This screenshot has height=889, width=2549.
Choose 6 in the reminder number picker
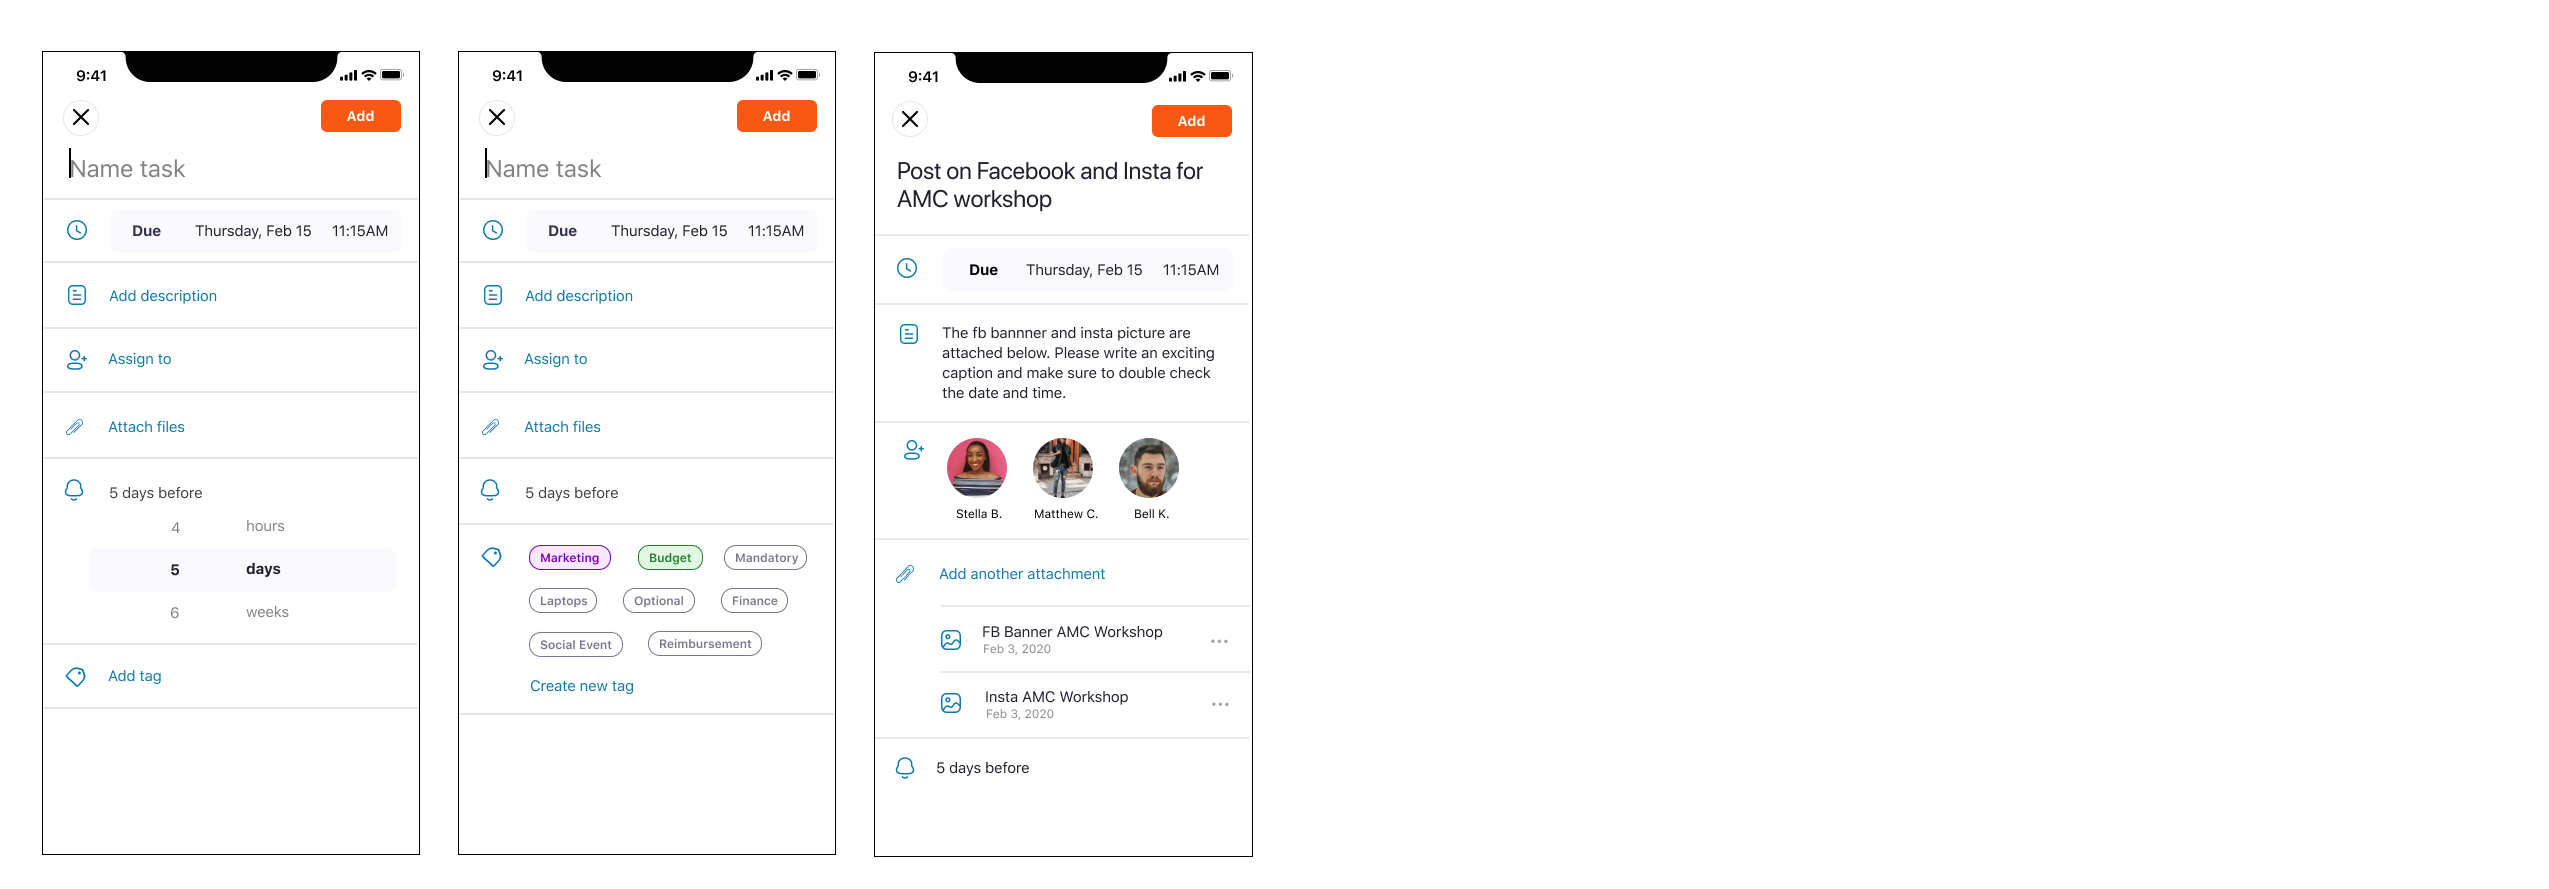tap(175, 613)
